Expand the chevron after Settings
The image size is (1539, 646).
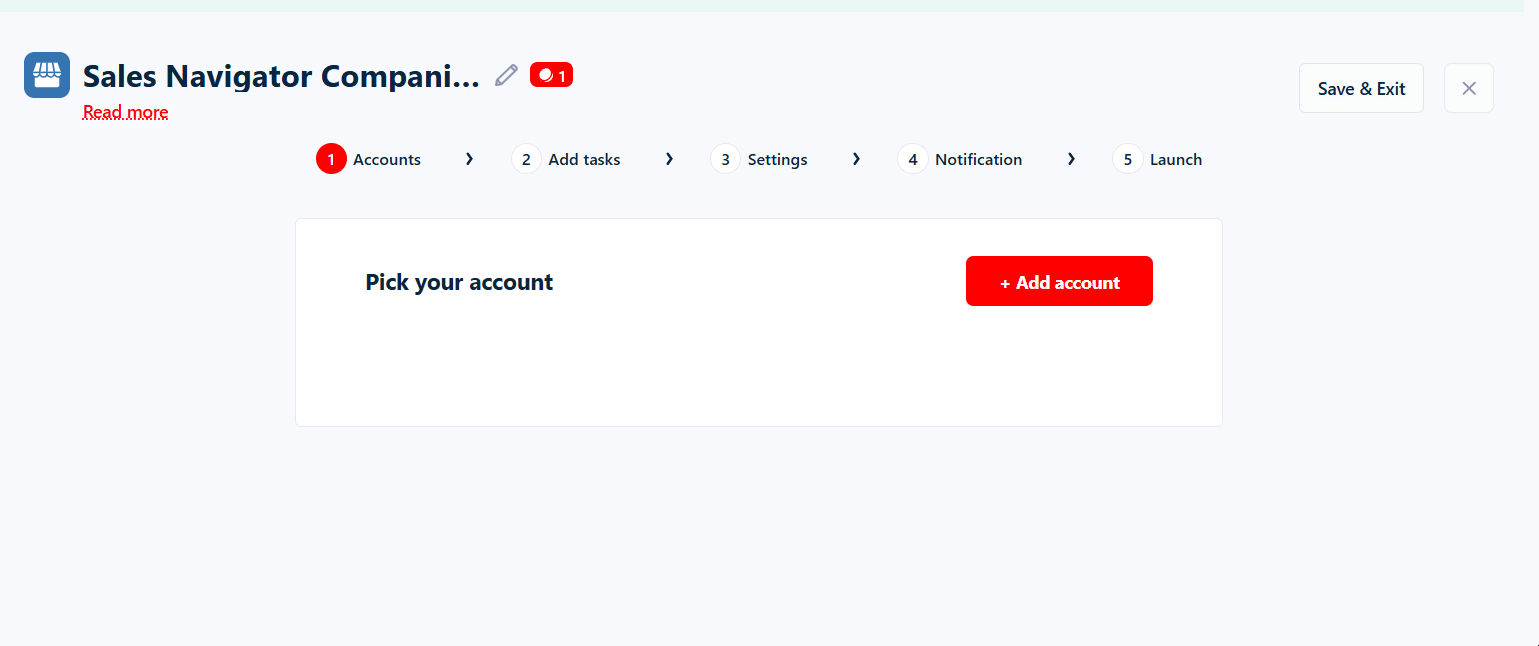click(x=856, y=158)
